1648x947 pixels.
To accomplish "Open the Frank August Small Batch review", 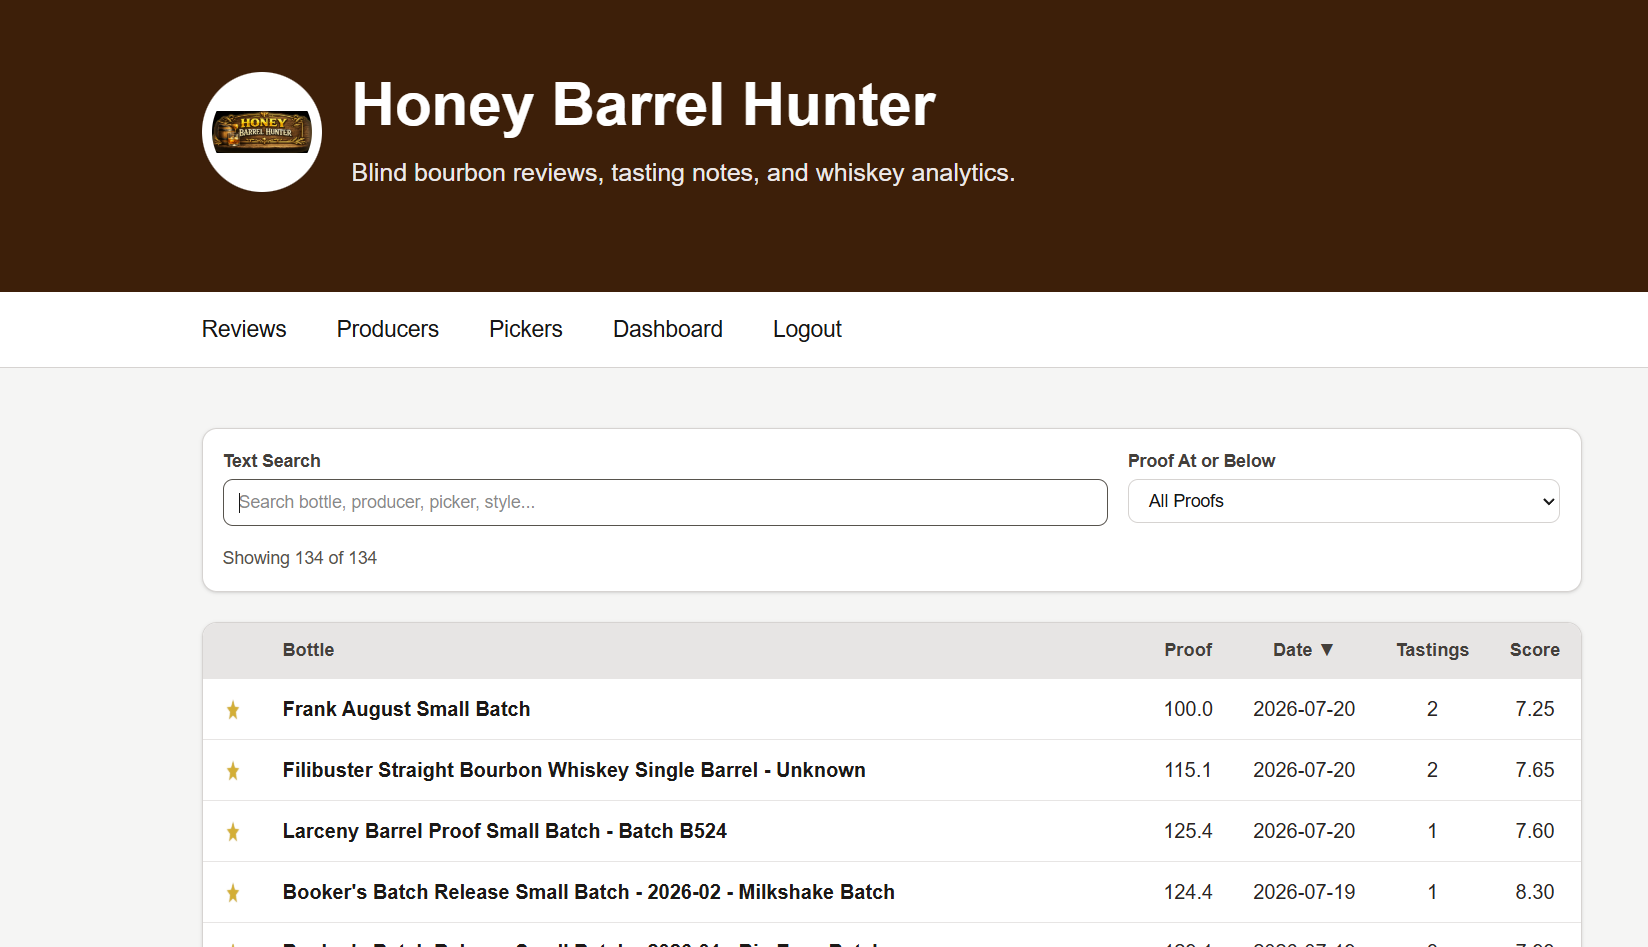I will (406, 709).
